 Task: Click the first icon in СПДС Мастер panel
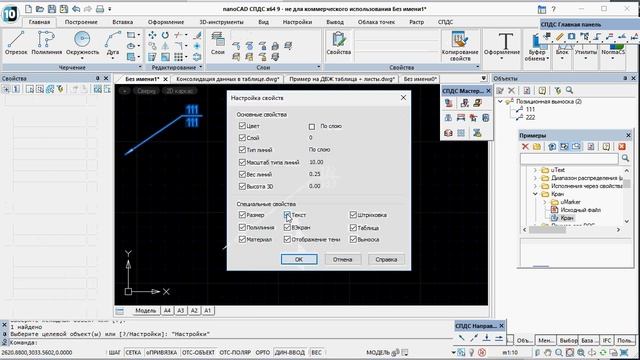pyautogui.click(x=449, y=103)
